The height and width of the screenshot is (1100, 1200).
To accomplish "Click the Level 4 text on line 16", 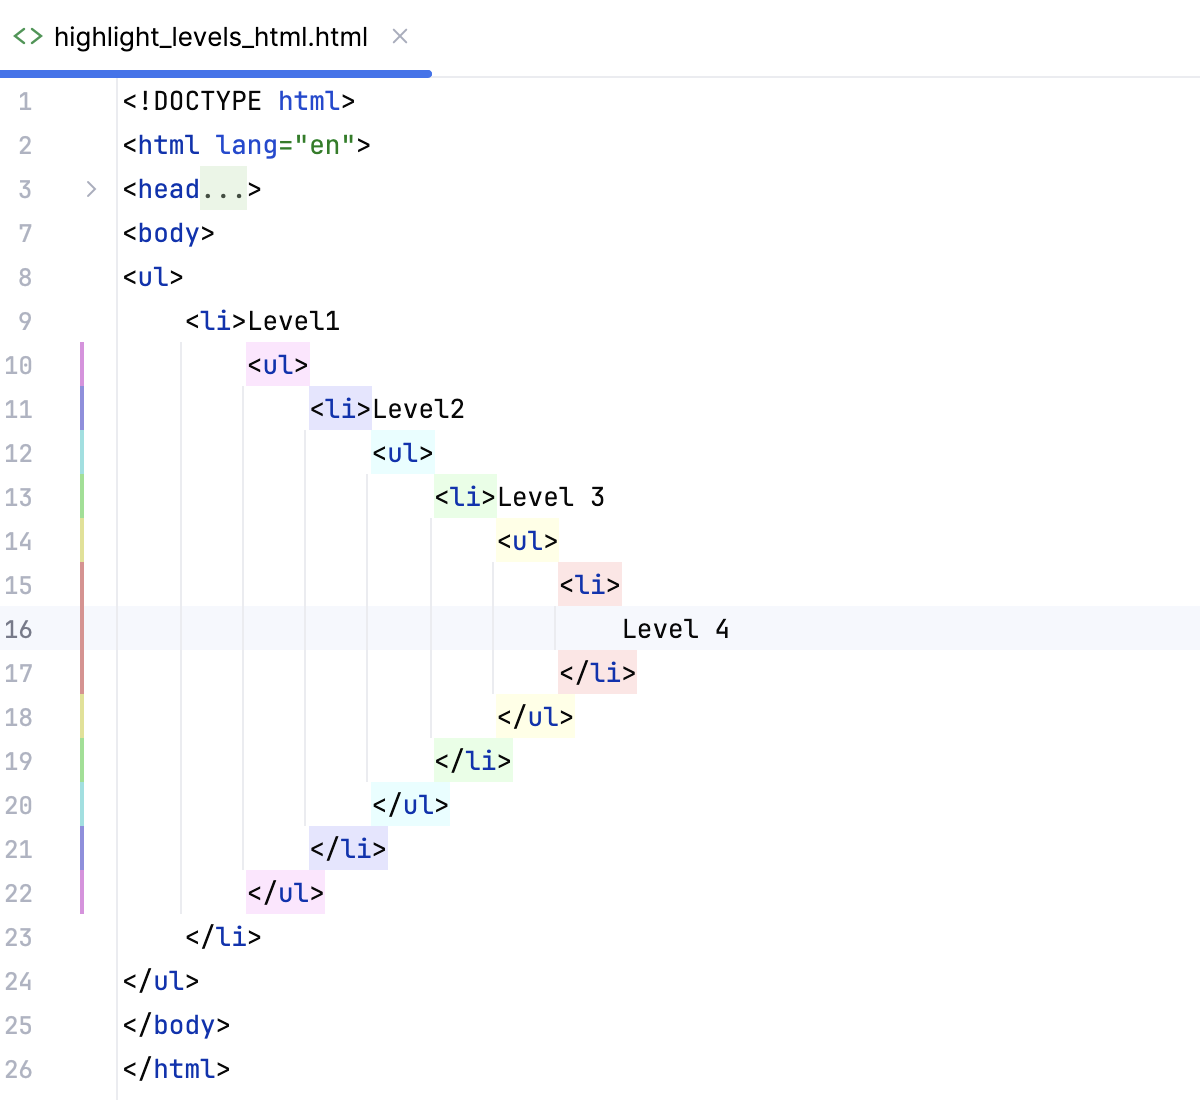I will (676, 629).
